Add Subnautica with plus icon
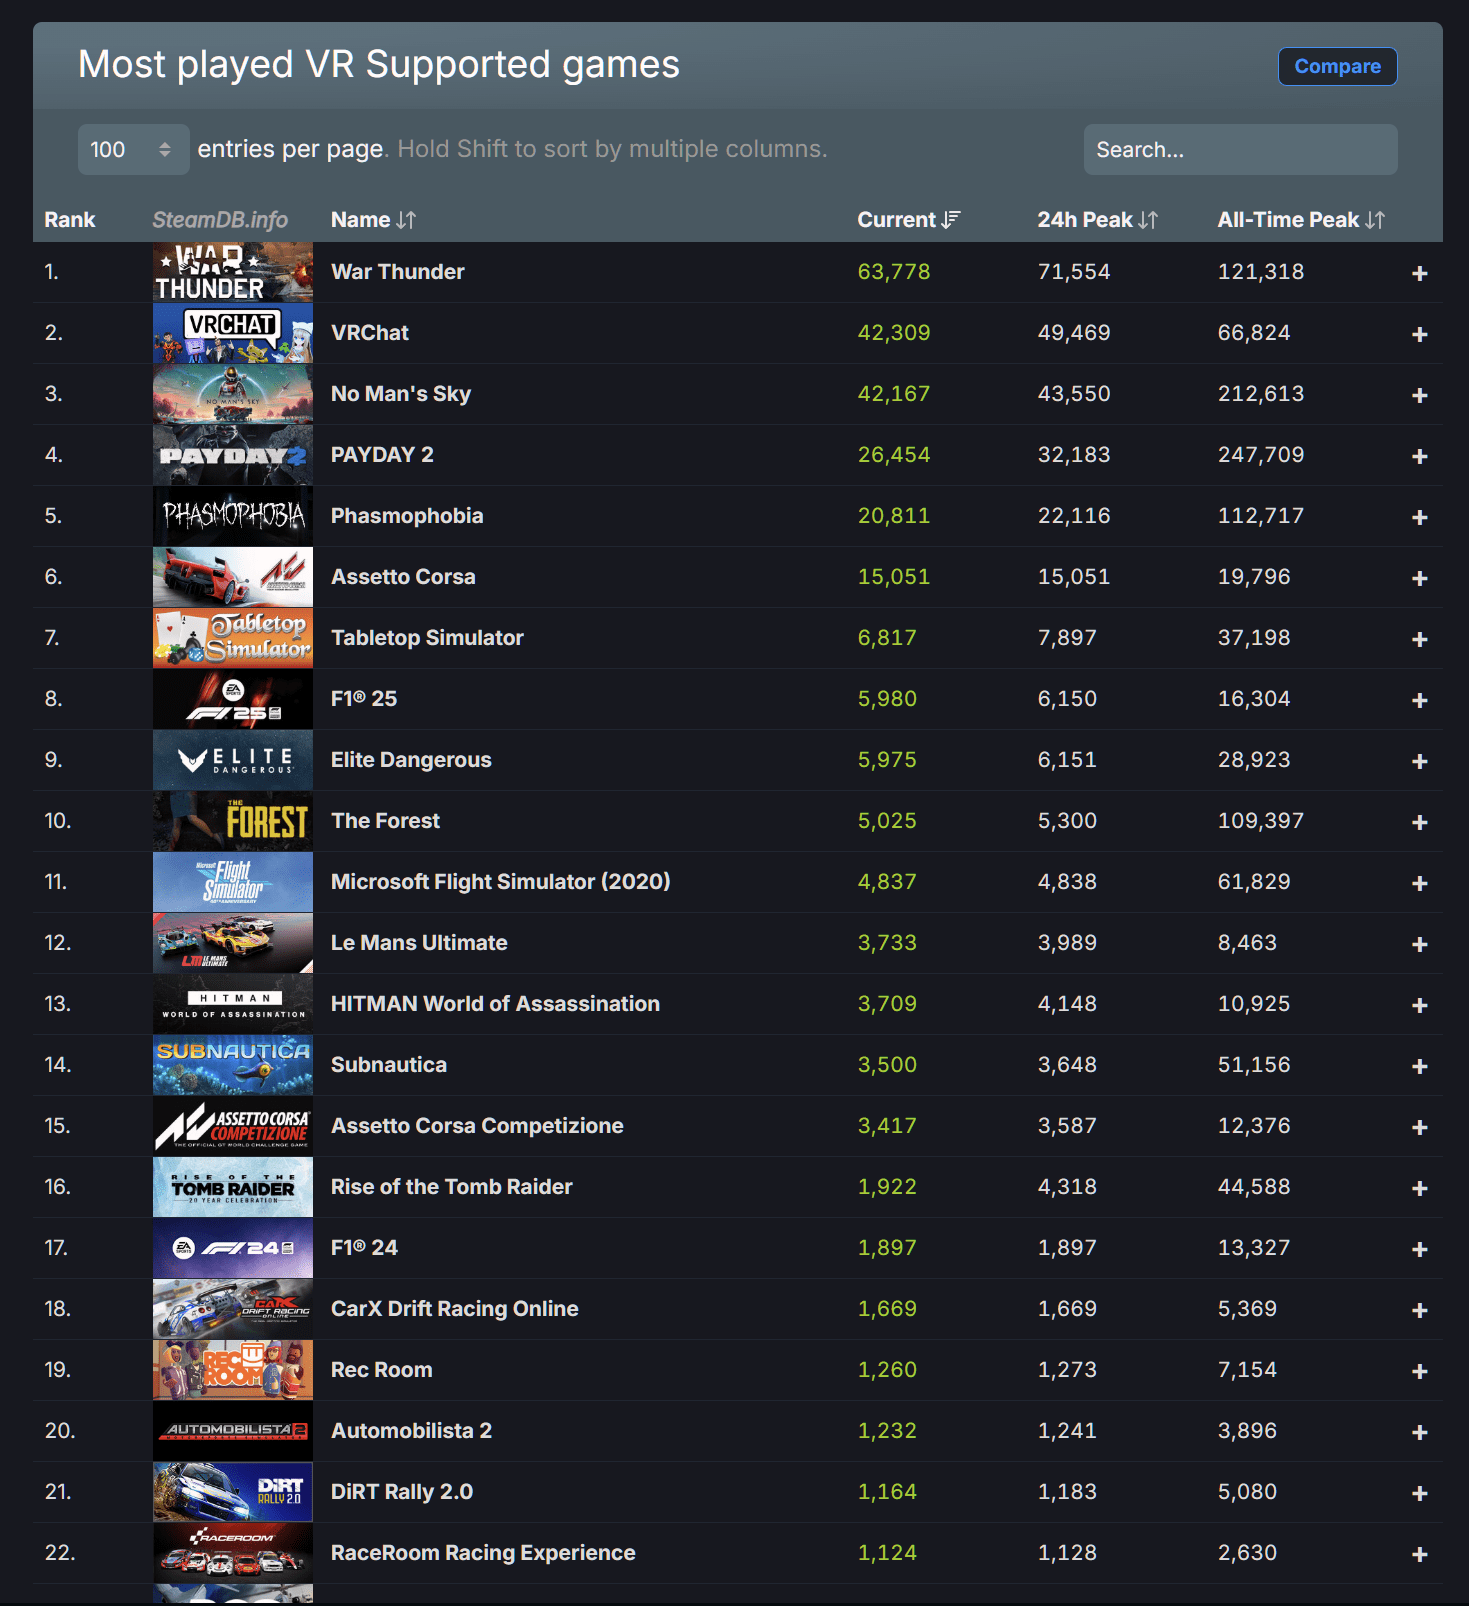 (x=1419, y=1066)
